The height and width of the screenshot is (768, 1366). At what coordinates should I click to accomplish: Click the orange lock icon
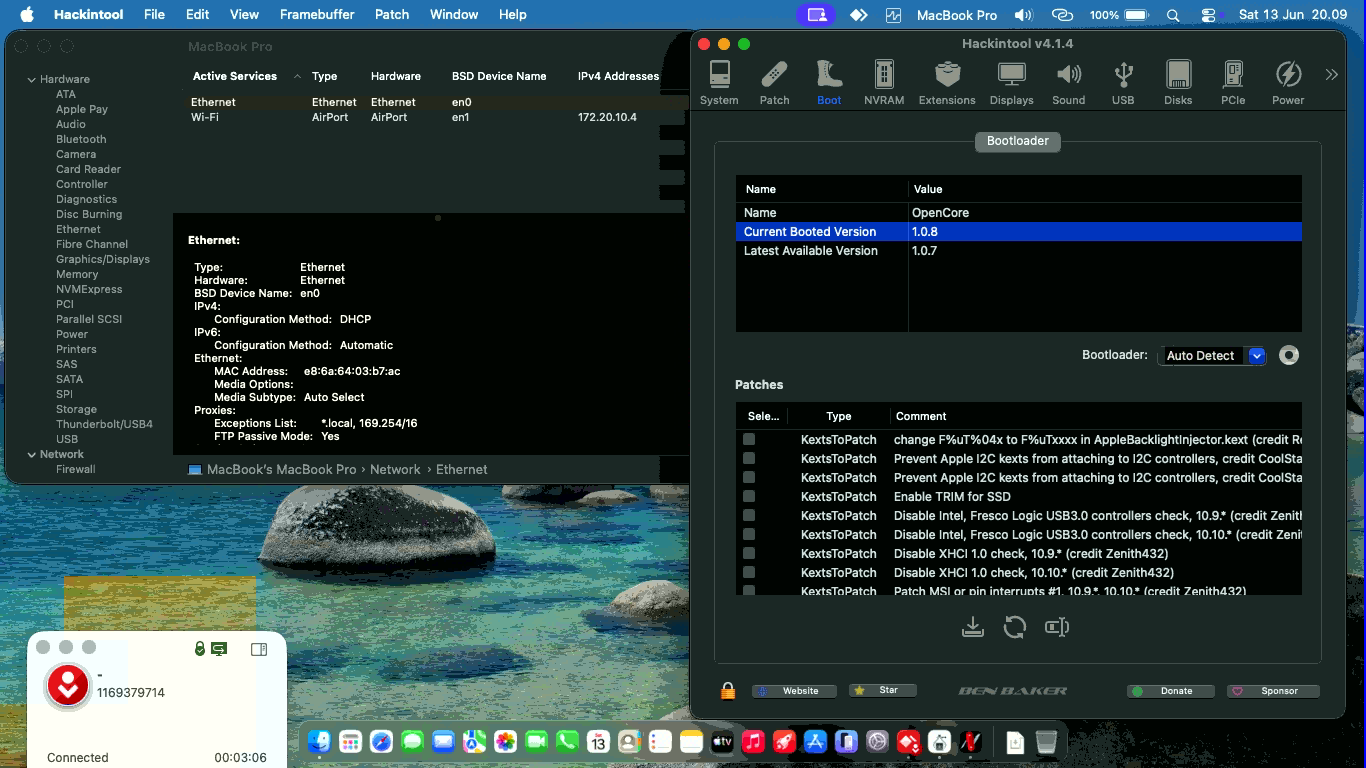(728, 691)
